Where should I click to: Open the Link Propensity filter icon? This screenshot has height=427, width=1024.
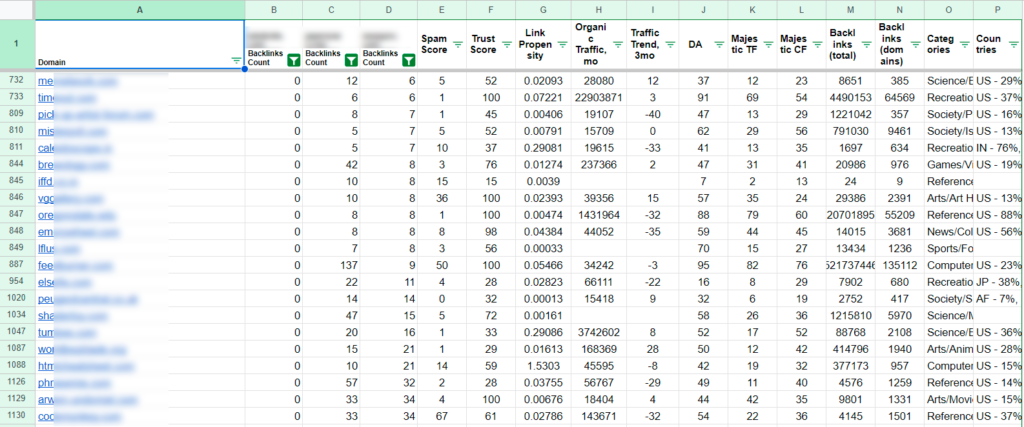pyautogui.click(x=561, y=44)
